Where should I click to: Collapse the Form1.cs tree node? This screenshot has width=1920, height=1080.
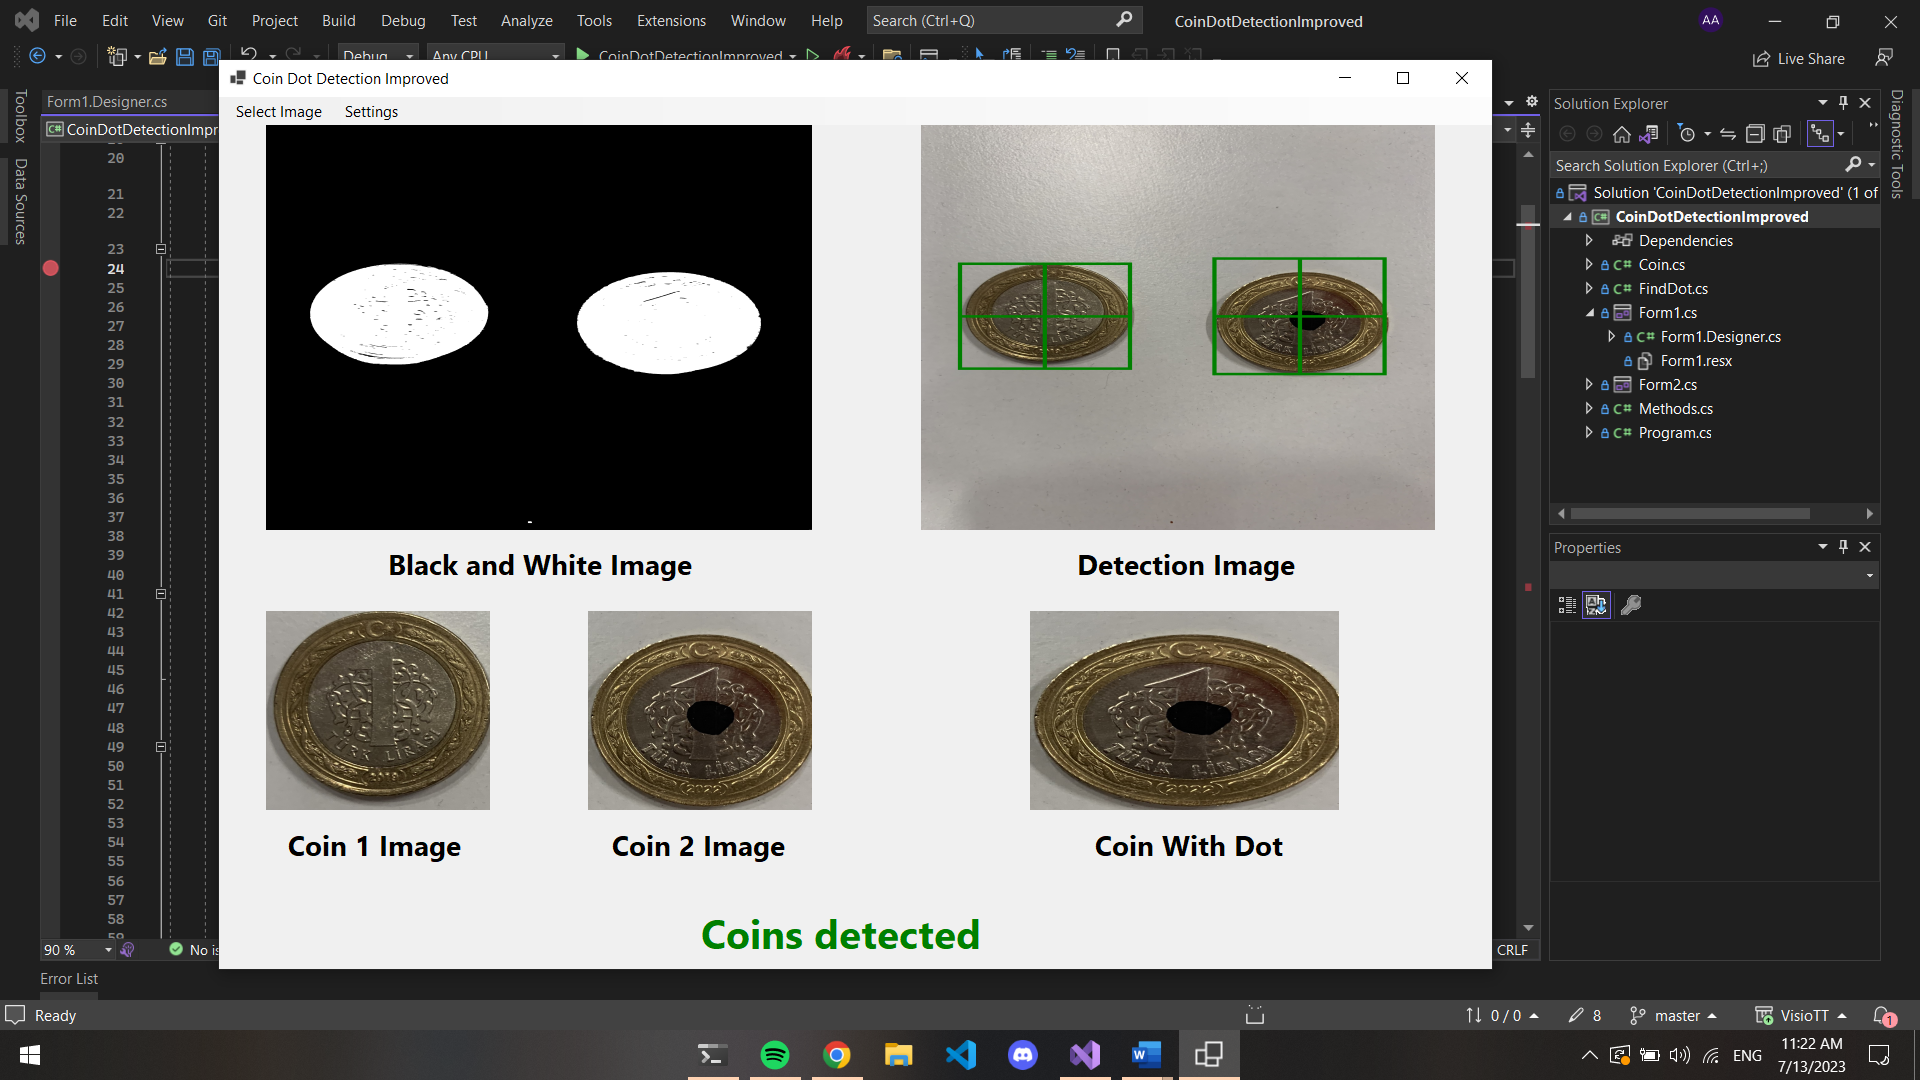[1589, 313]
